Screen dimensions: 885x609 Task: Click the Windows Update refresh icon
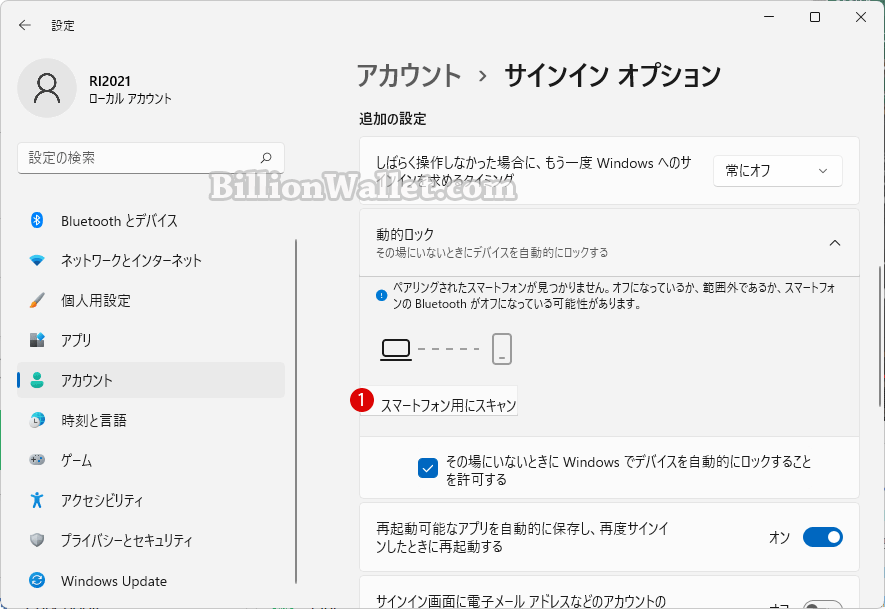click(x=37, y=580)
